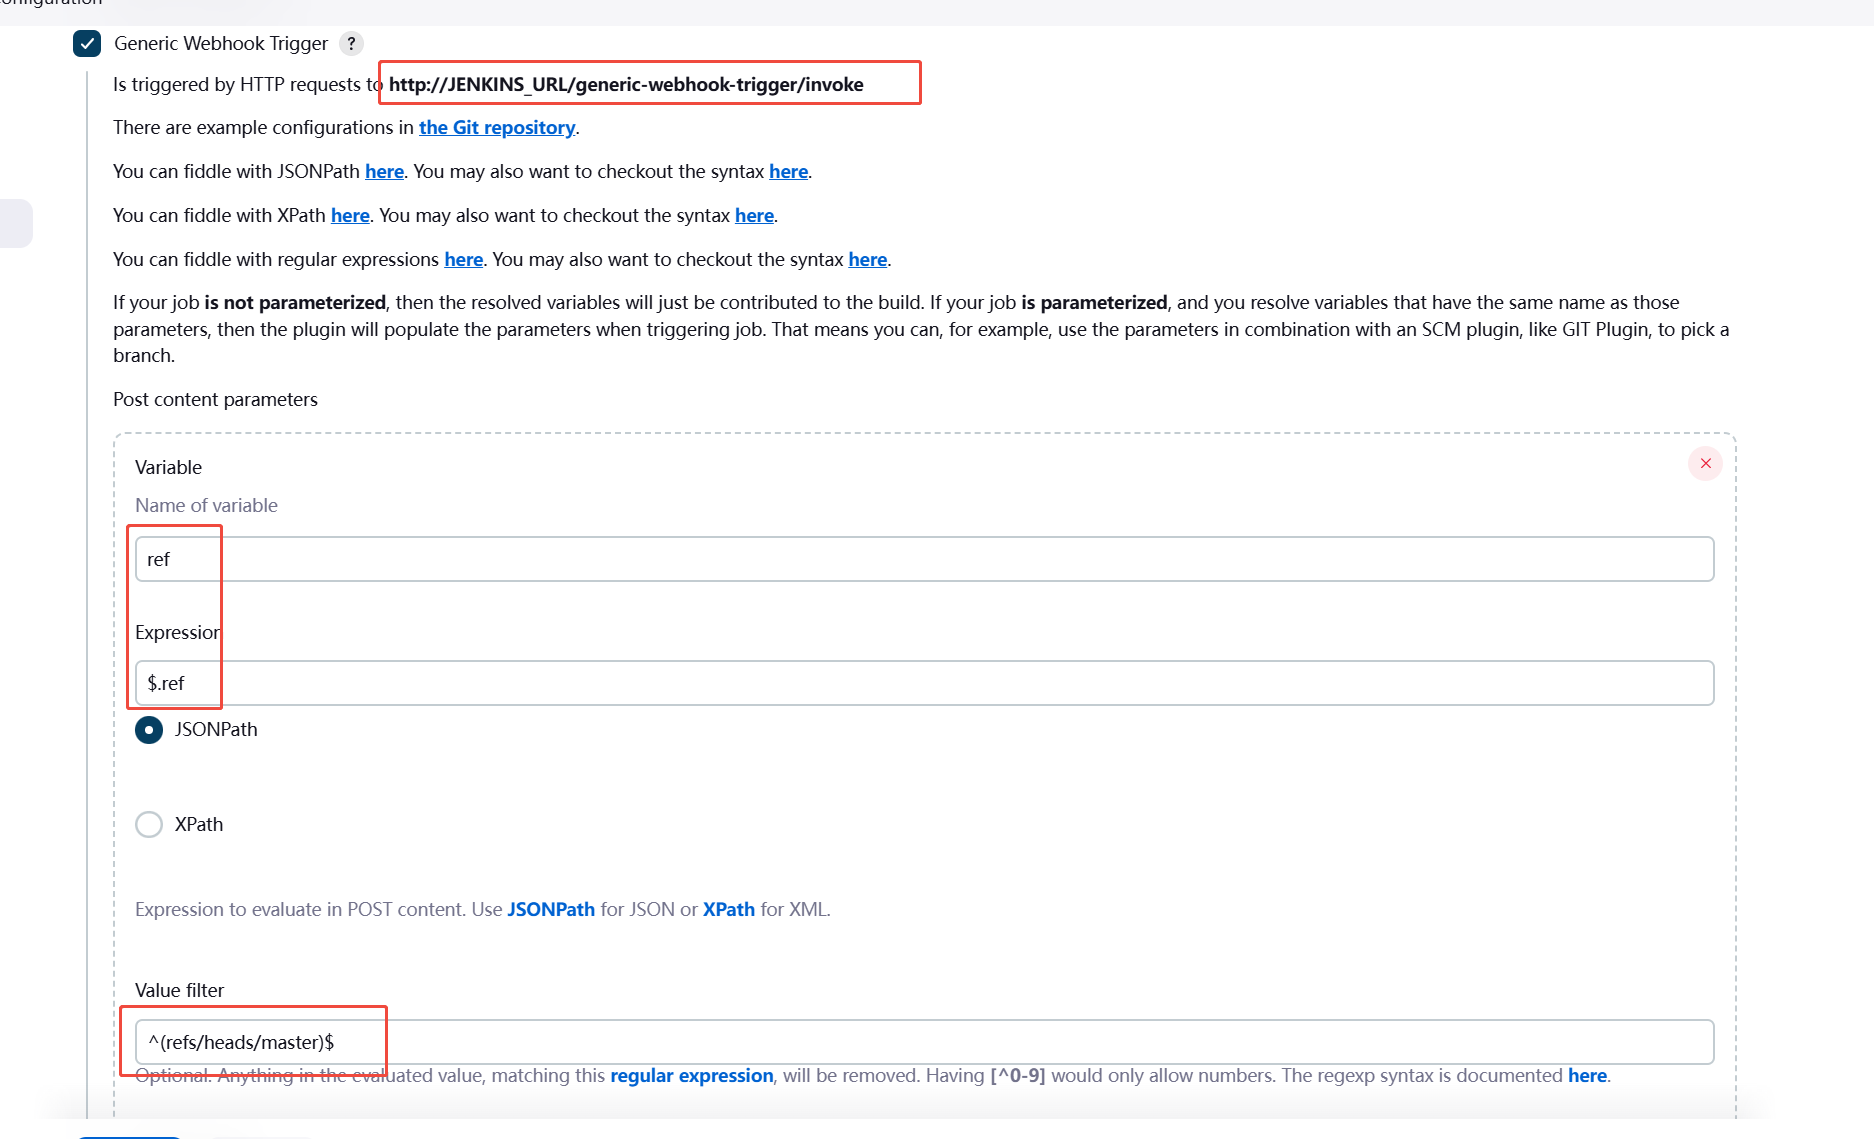Click the webhook URL generic-webhook-trigger/invoke text
Screen dimensions: 1874x1139
[x=626, y=84]
